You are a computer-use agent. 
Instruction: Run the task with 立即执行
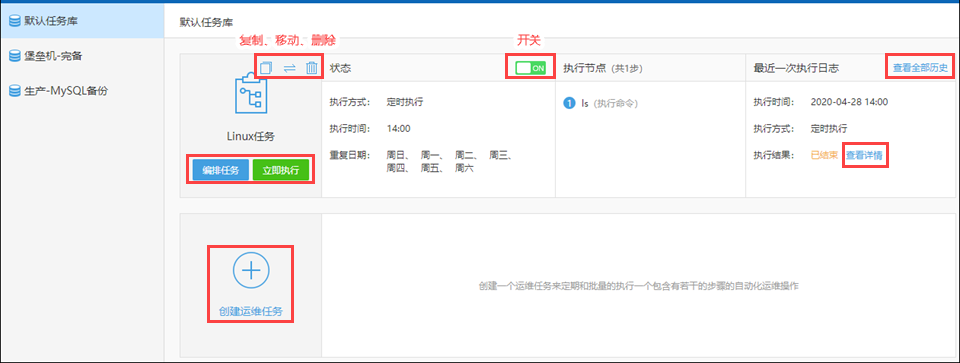[280, 170]
